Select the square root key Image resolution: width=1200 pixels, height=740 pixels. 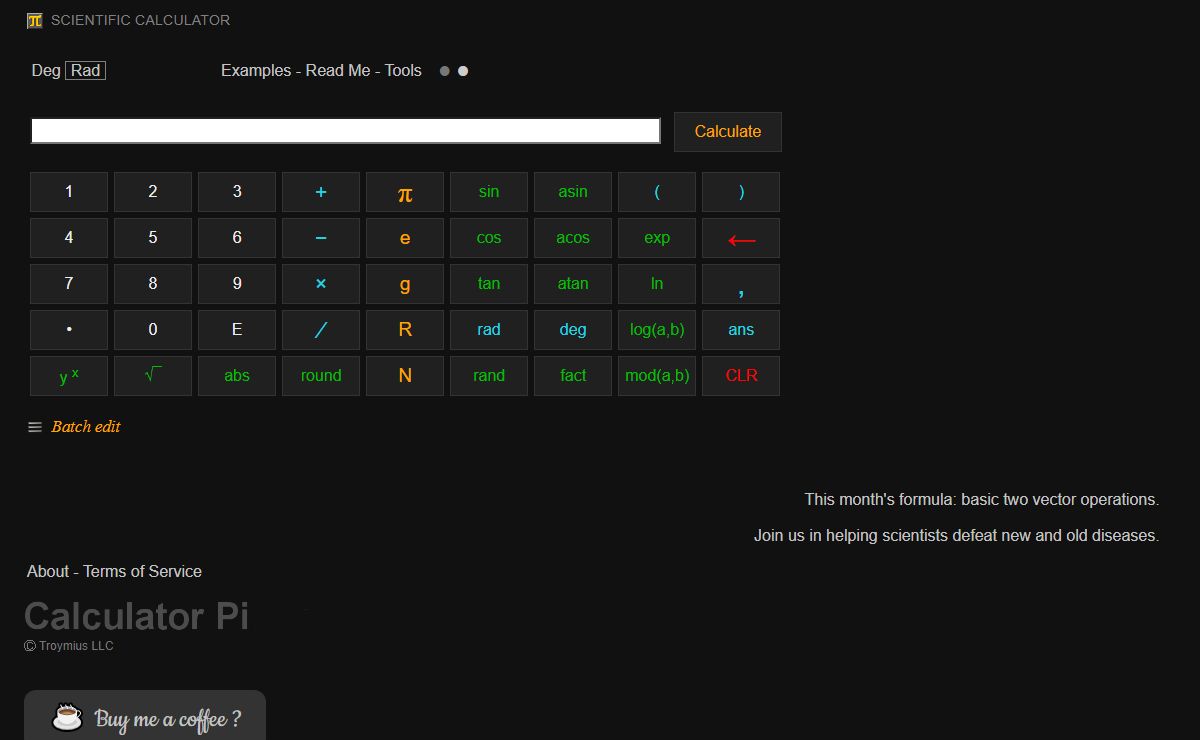[153, 376]
